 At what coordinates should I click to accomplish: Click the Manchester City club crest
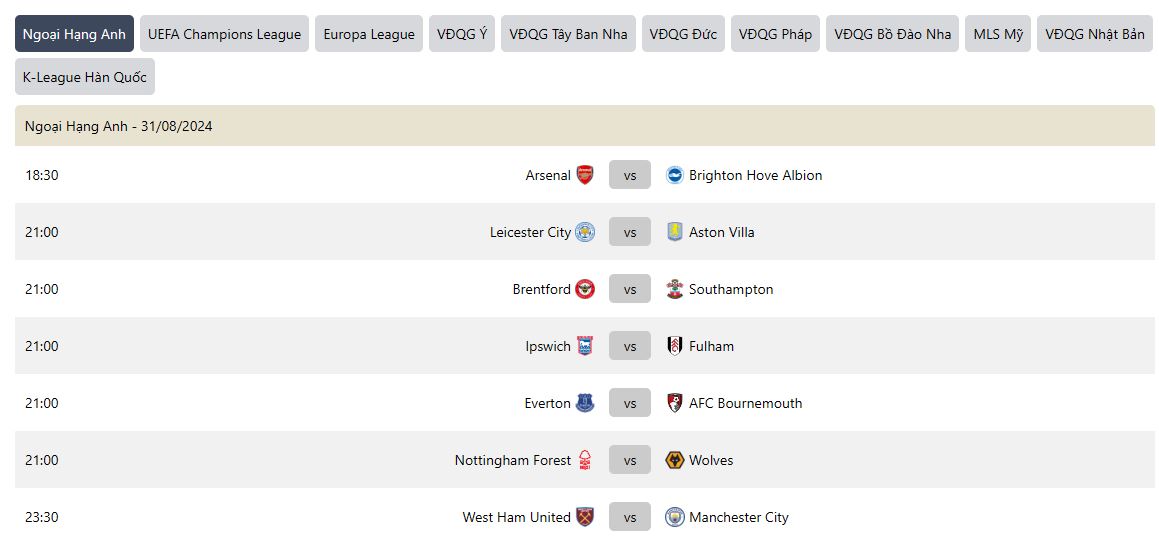675,517
